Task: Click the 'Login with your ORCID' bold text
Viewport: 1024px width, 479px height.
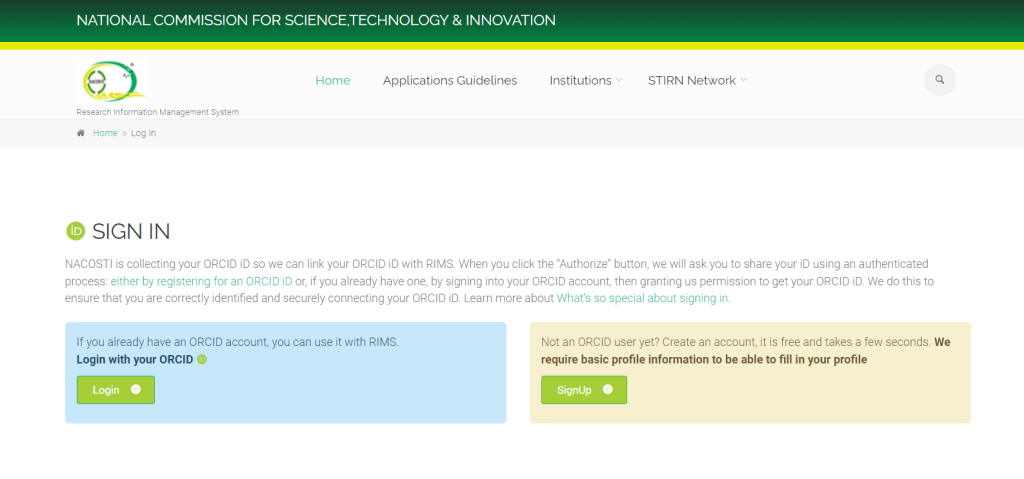Action: (x=135, y=359)
